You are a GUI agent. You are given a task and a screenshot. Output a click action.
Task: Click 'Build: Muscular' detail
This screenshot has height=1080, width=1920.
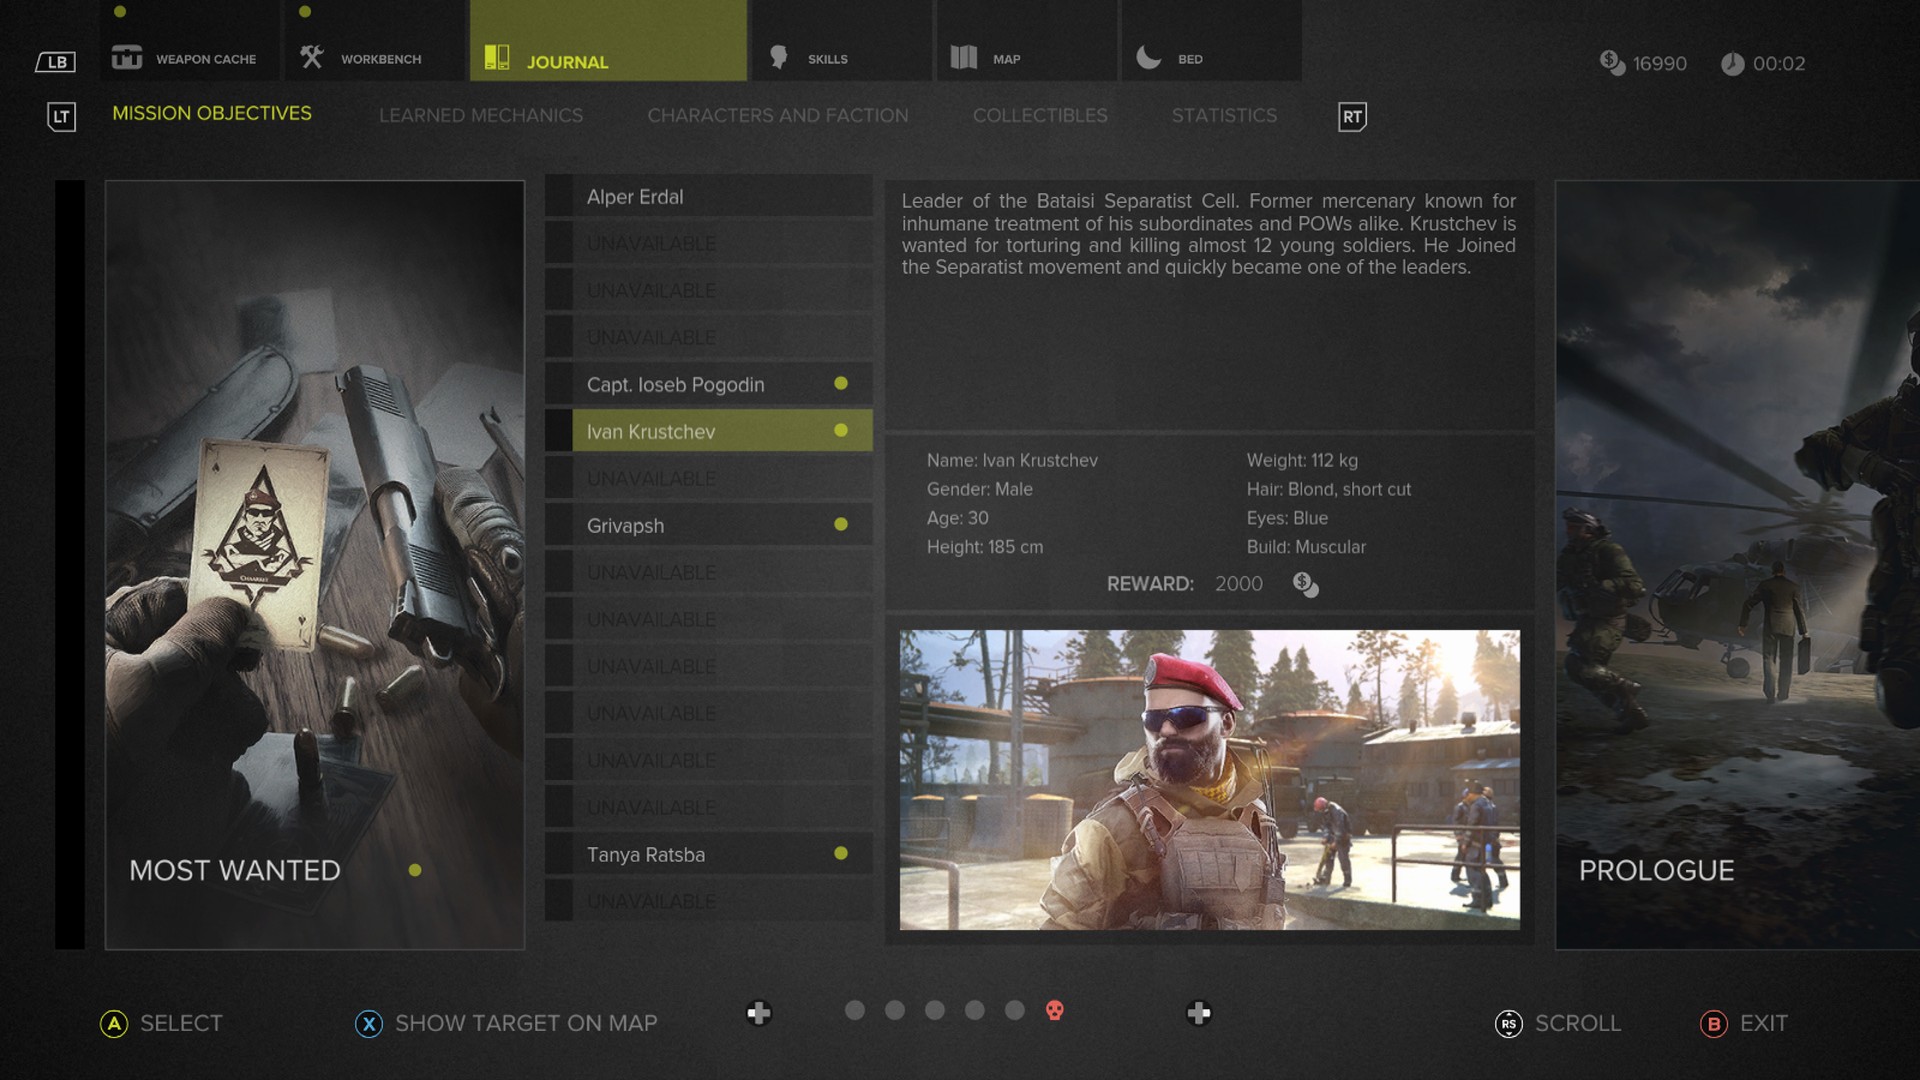(1306, 548)
